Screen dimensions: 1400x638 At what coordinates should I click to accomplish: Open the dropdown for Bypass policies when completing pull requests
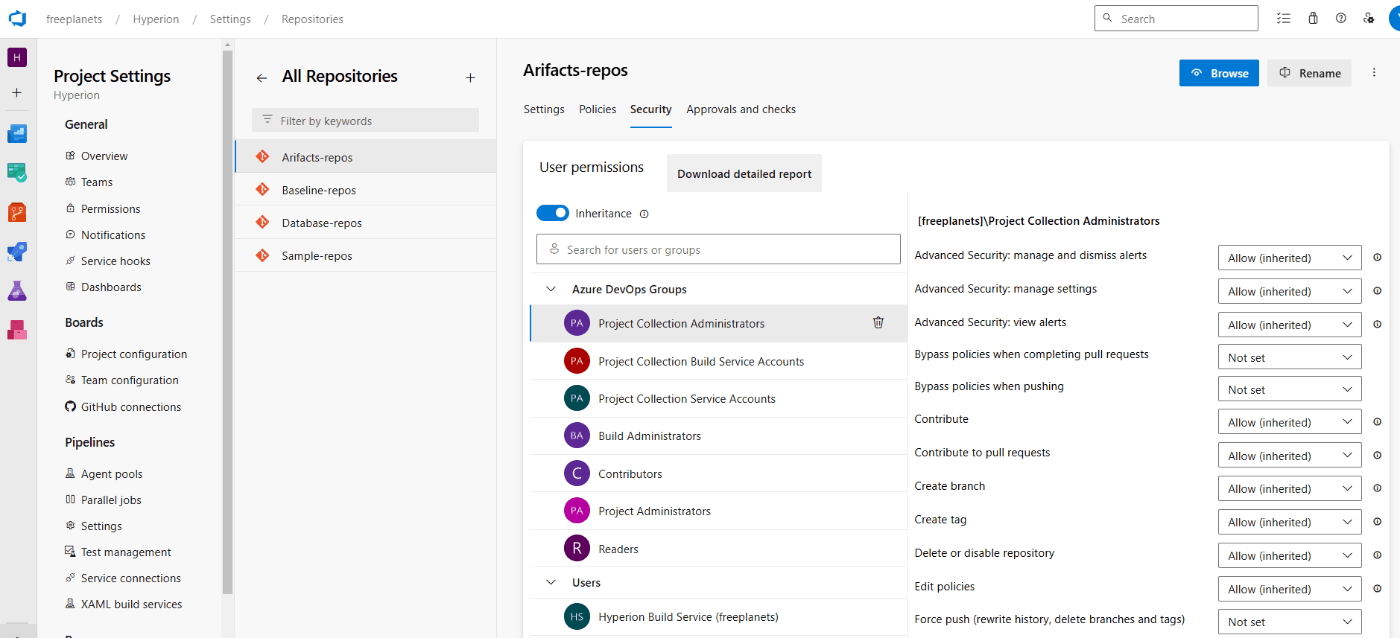coord(1289,357)
